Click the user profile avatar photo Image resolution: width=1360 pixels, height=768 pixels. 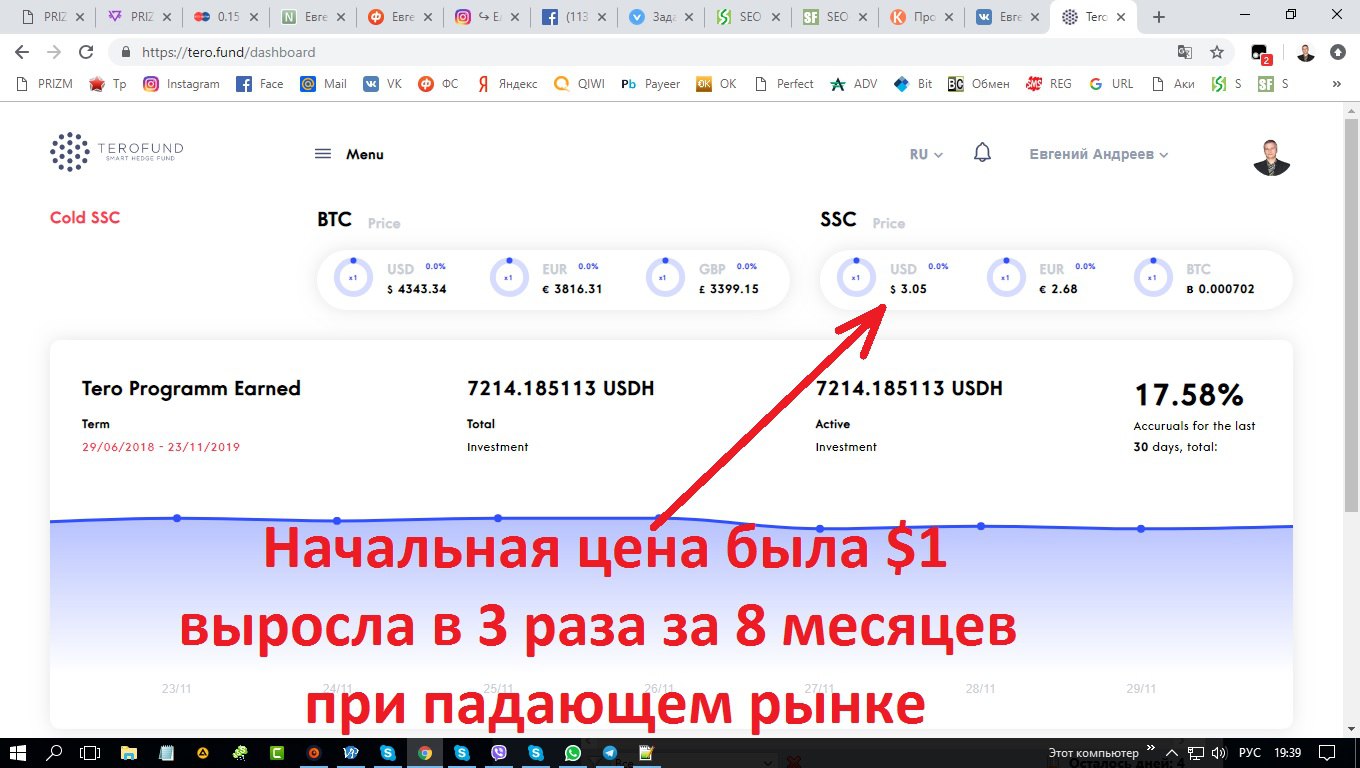(1272, 155)
